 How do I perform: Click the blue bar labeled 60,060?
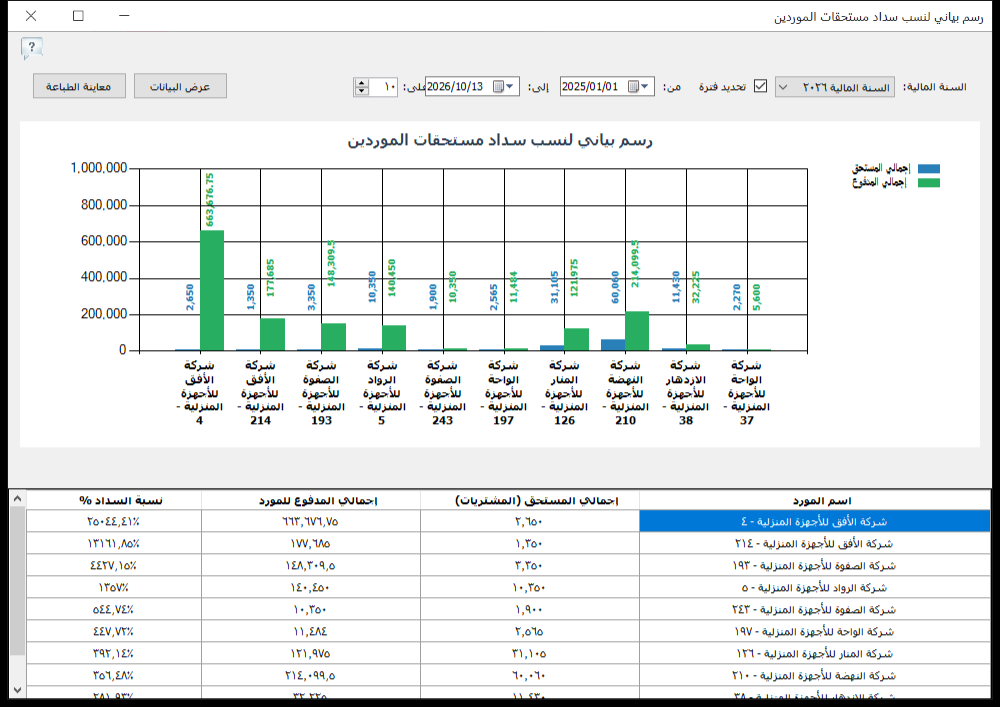pyautogui.click(x=614, y=345)
